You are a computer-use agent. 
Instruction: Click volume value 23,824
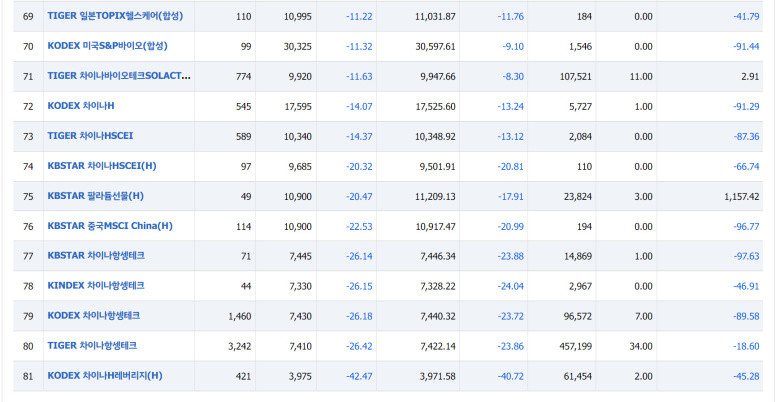coord(578,197)
